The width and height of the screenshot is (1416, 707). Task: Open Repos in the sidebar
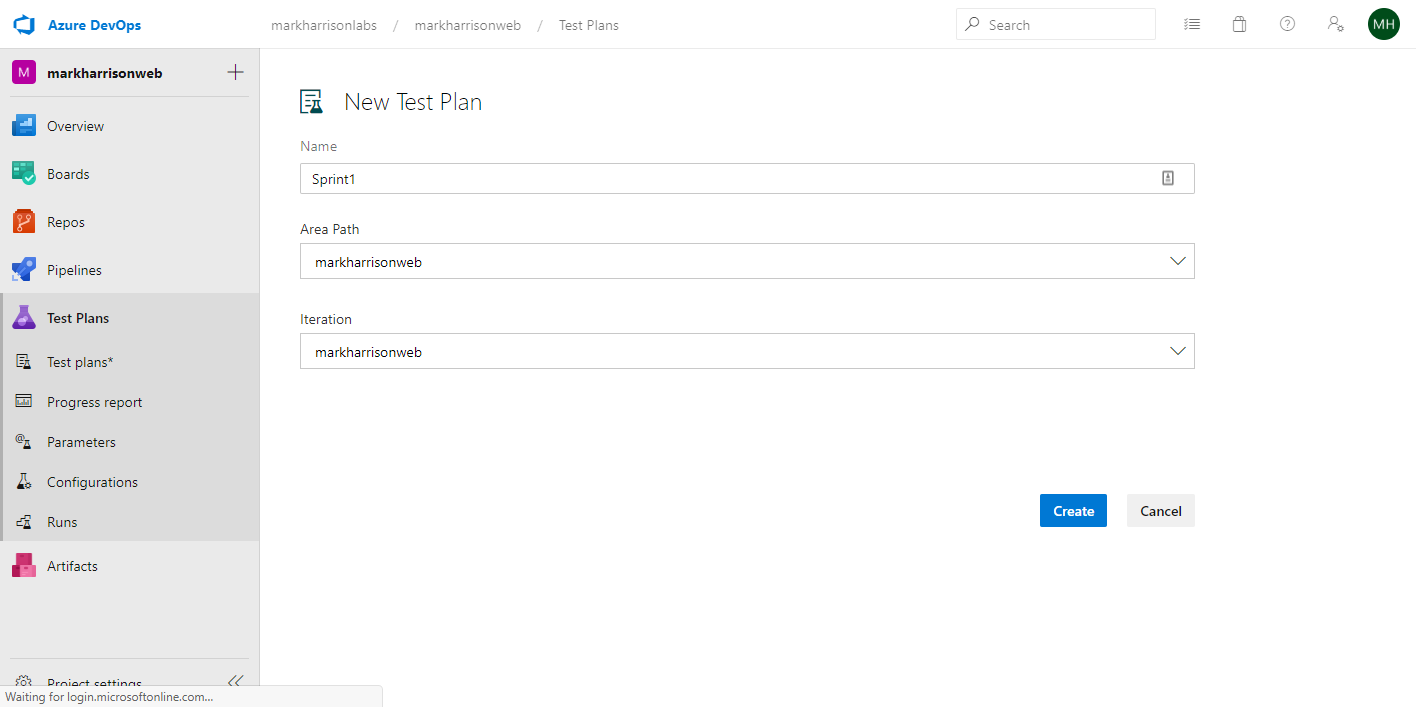(x=66, y=222)
